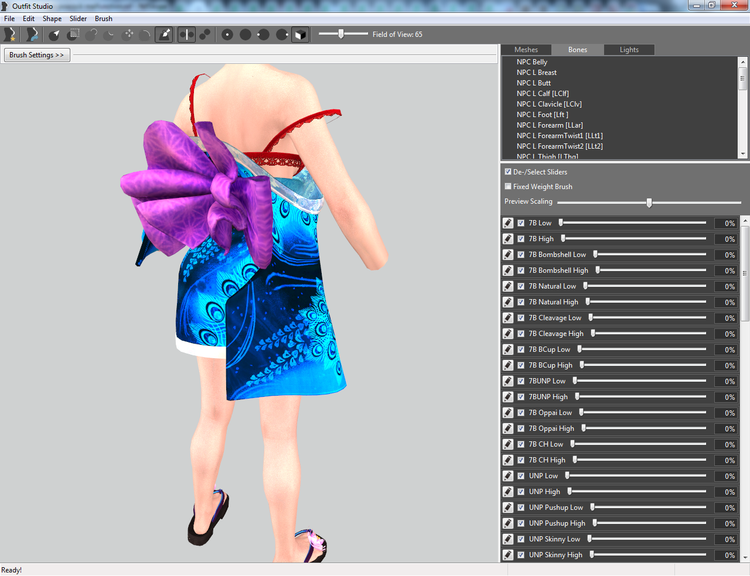Select the Bones tab
The width and height of the screenshot is (750, 576).
tap(577, 50)
